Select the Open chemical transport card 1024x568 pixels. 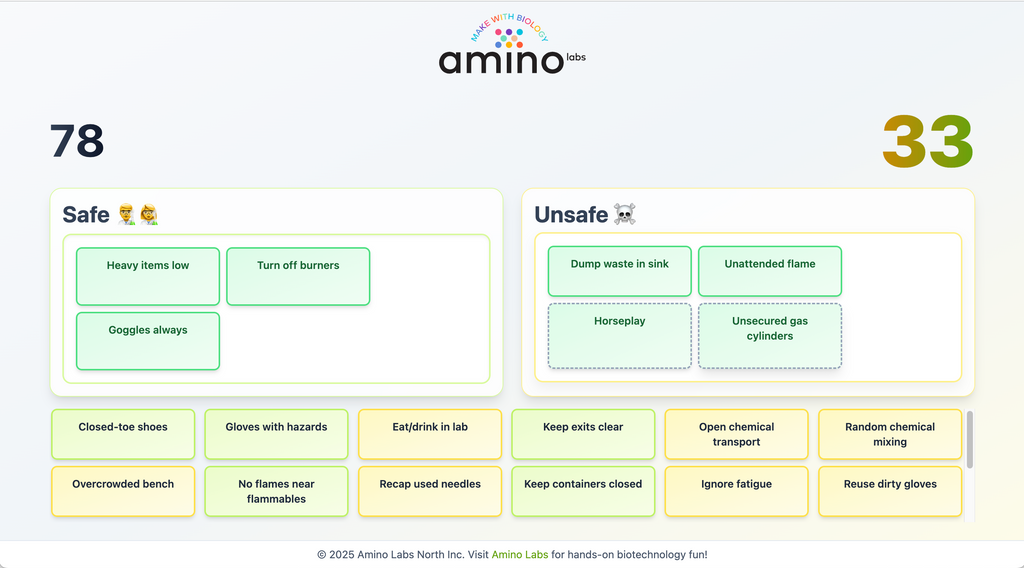[x=737, y=434]
